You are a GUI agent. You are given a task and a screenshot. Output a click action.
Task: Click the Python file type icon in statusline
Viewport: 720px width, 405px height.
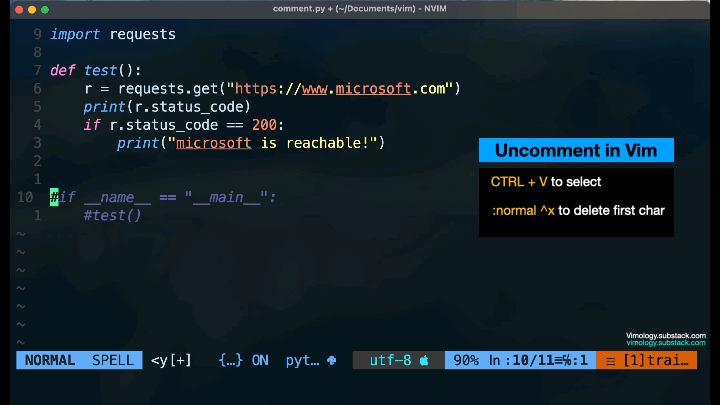pos(332,360)
